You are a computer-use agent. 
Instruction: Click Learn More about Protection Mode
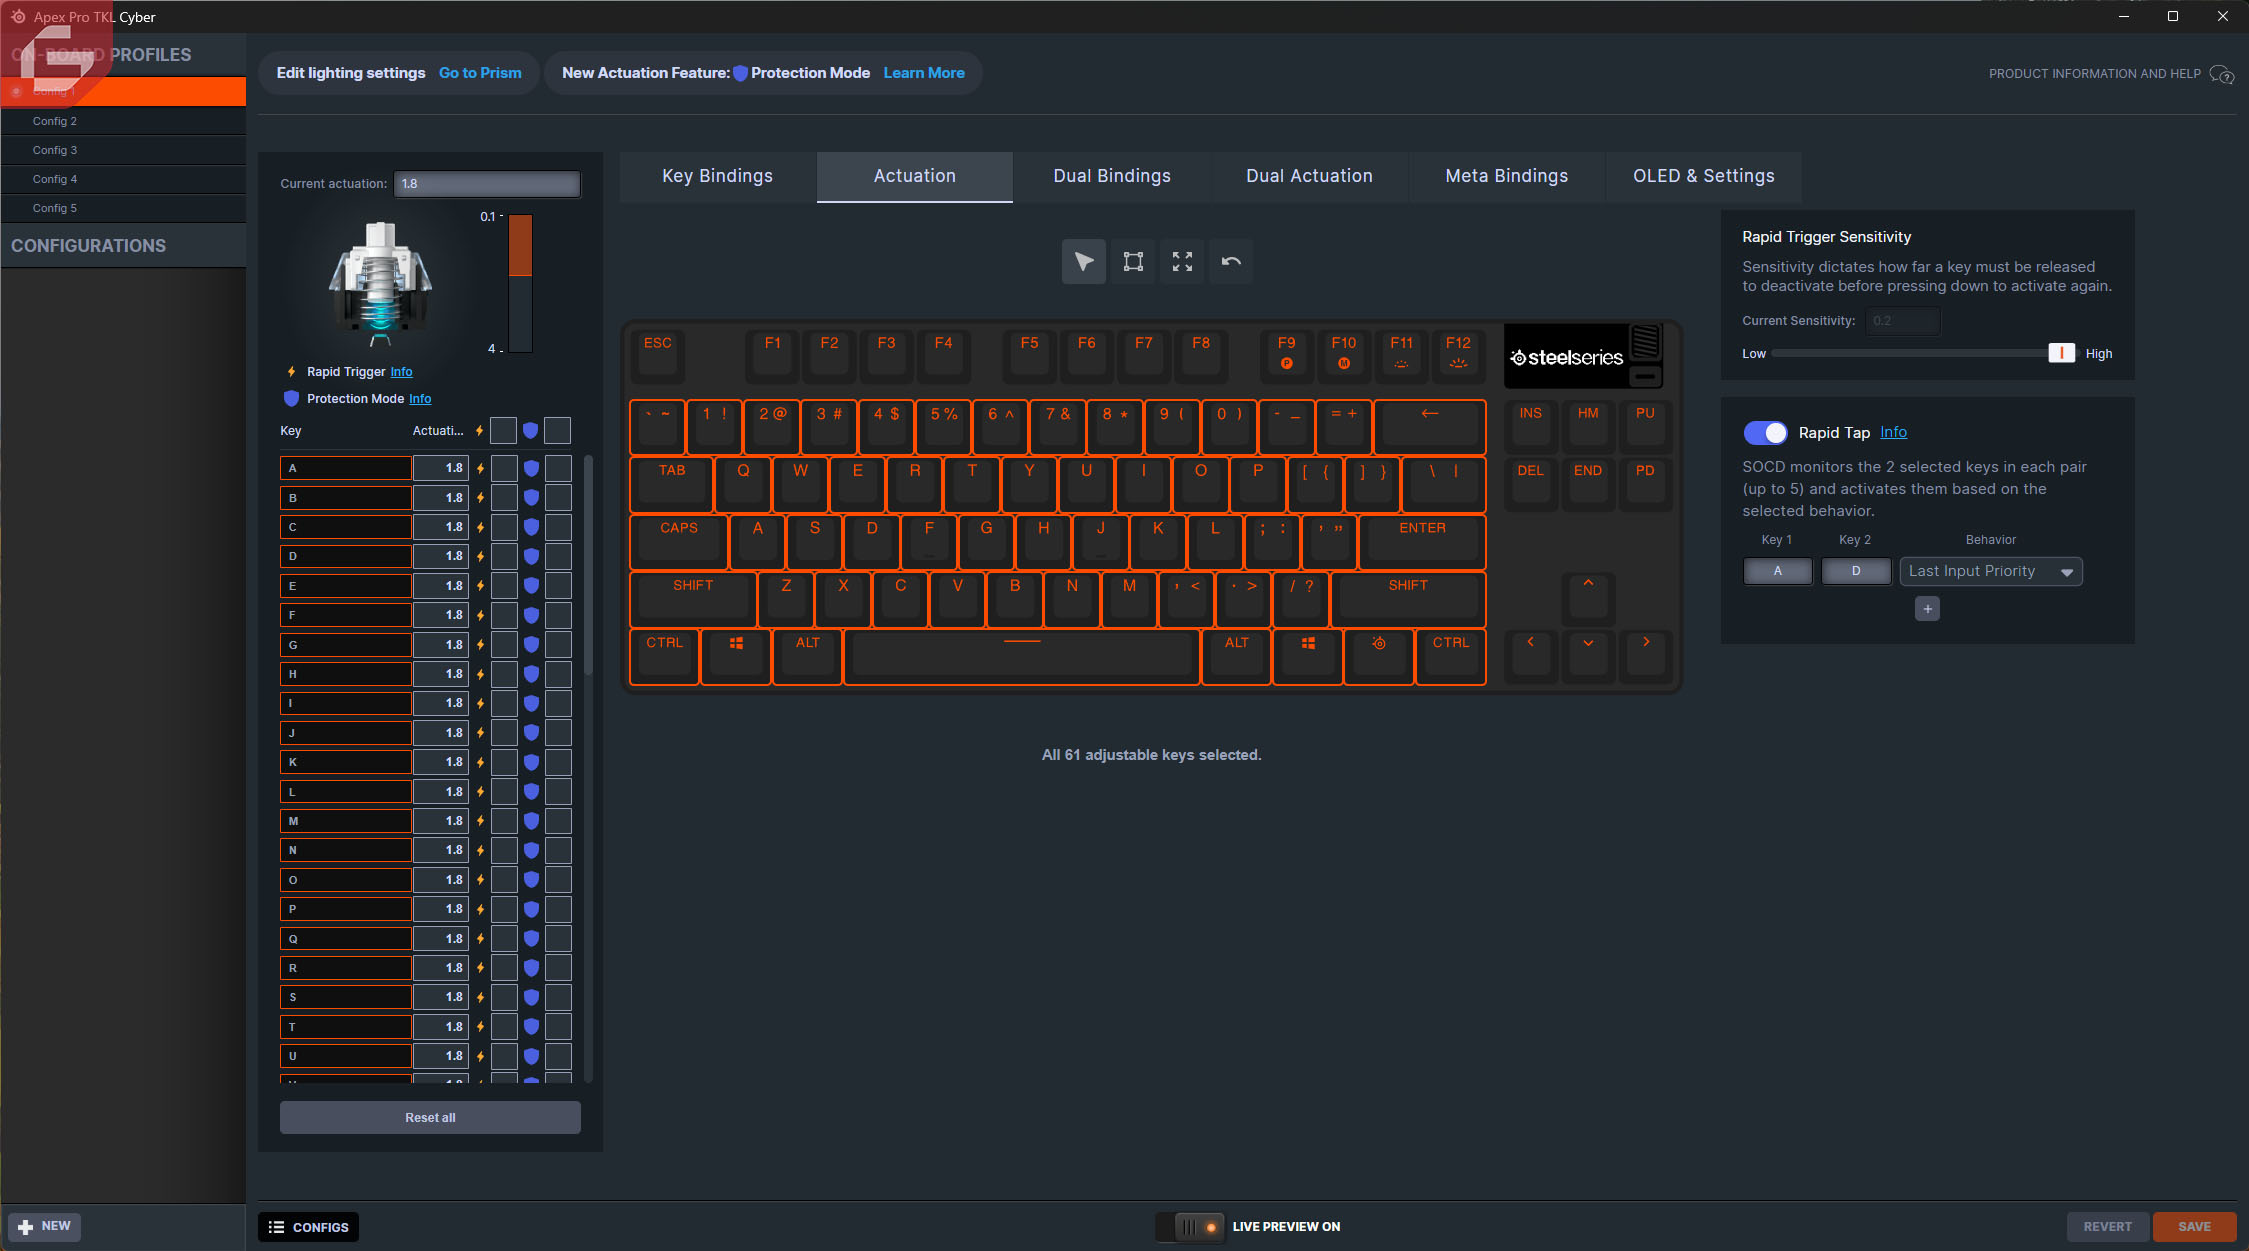923,73
